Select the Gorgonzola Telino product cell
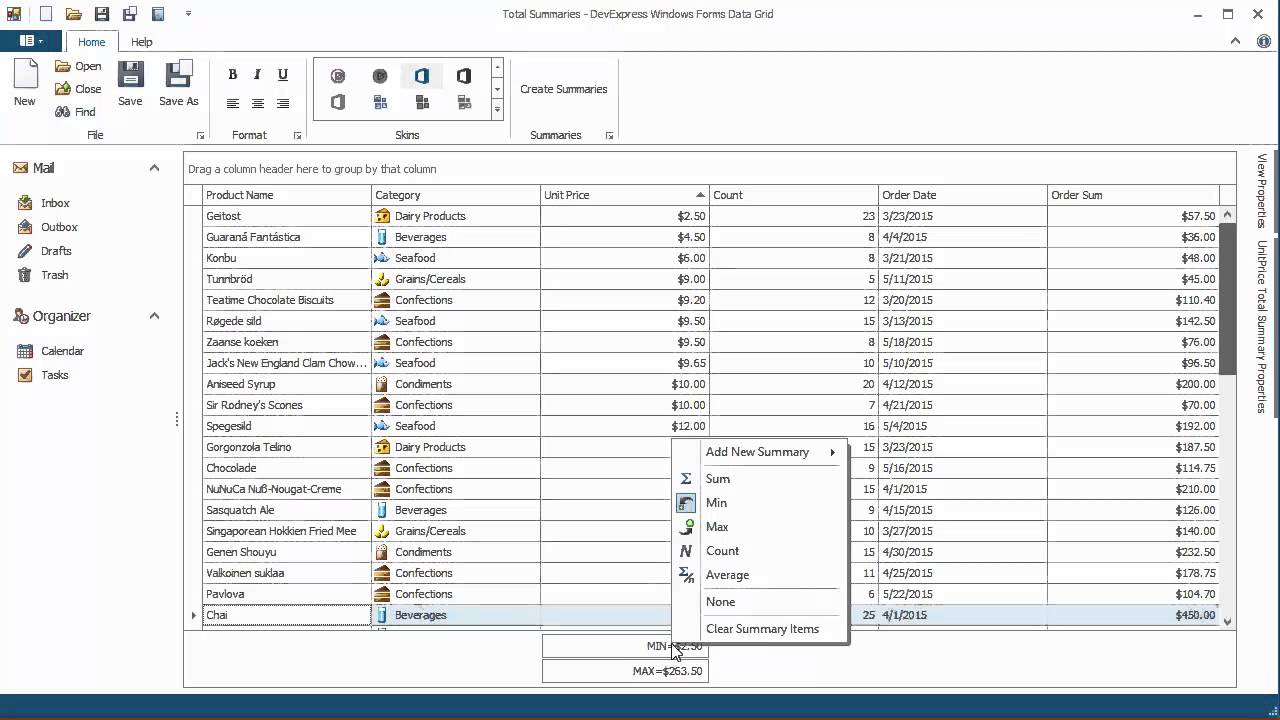 pyautogui.click(x=287, y=447)
